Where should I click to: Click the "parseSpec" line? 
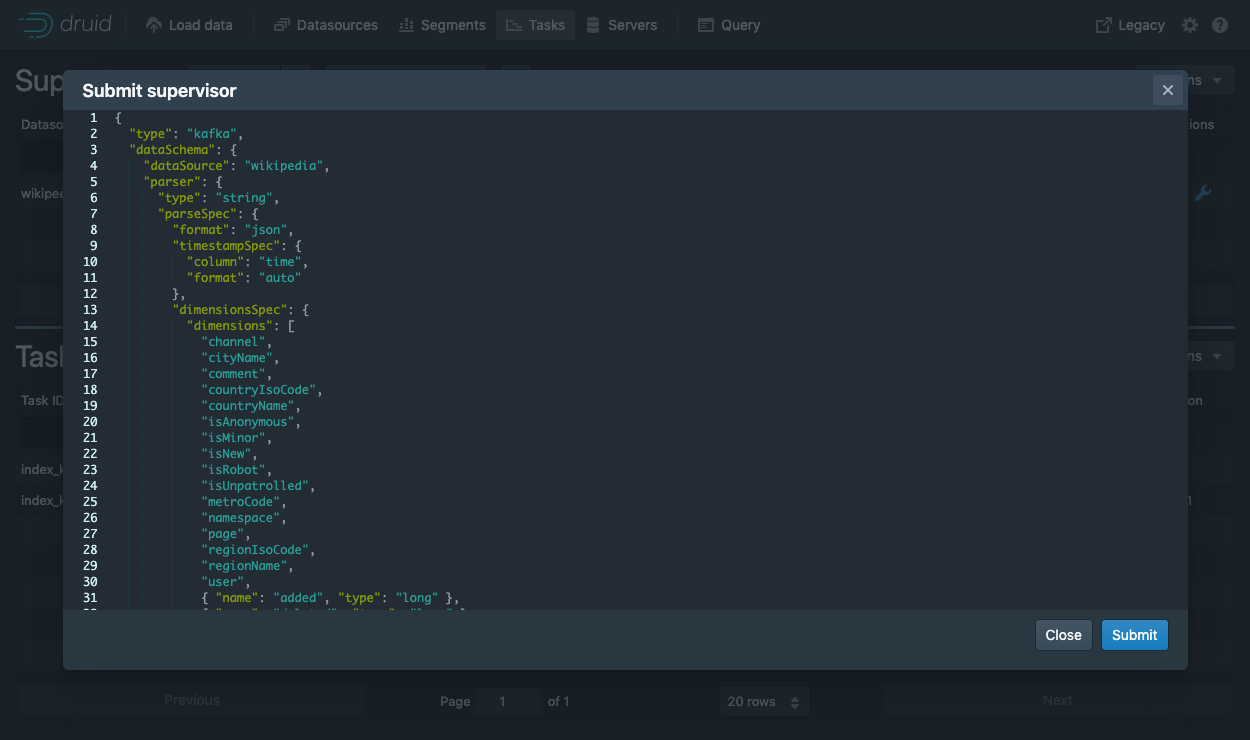pos(208,214)
